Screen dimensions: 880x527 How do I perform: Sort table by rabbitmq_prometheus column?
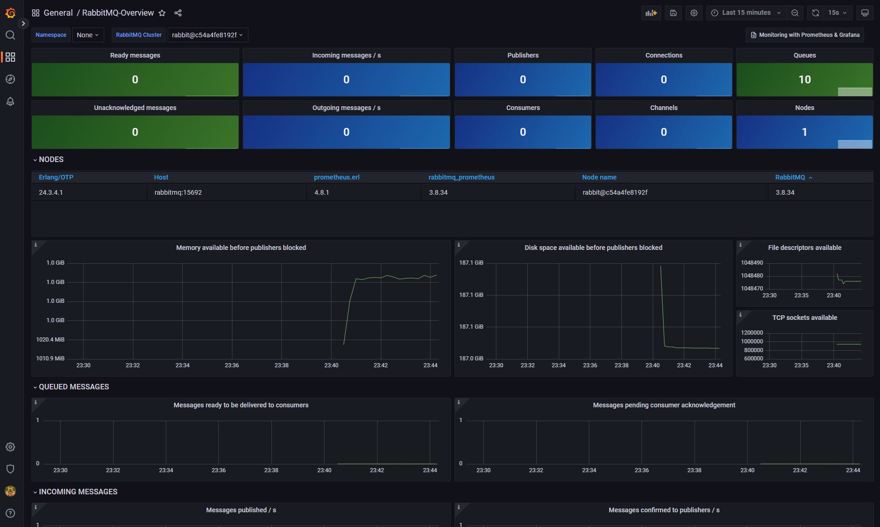click(x=461, y=177)
